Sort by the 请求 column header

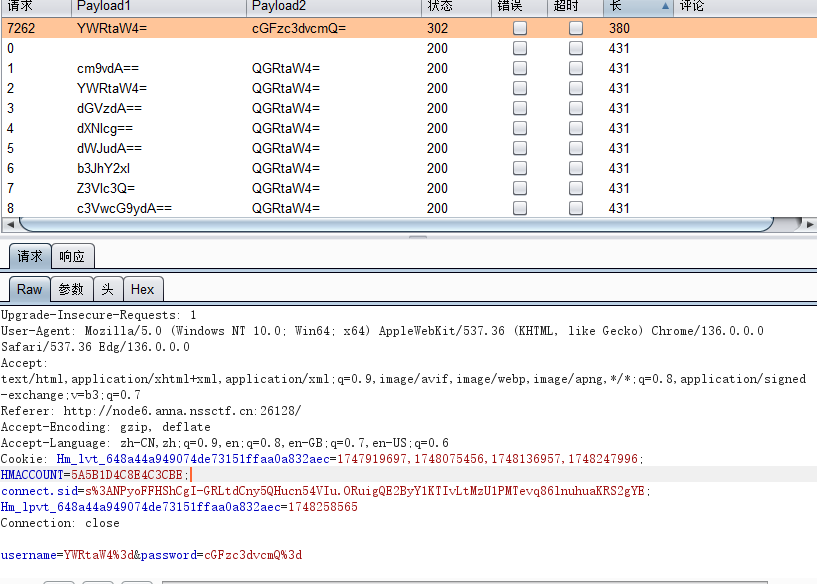[x=36, y=6]
